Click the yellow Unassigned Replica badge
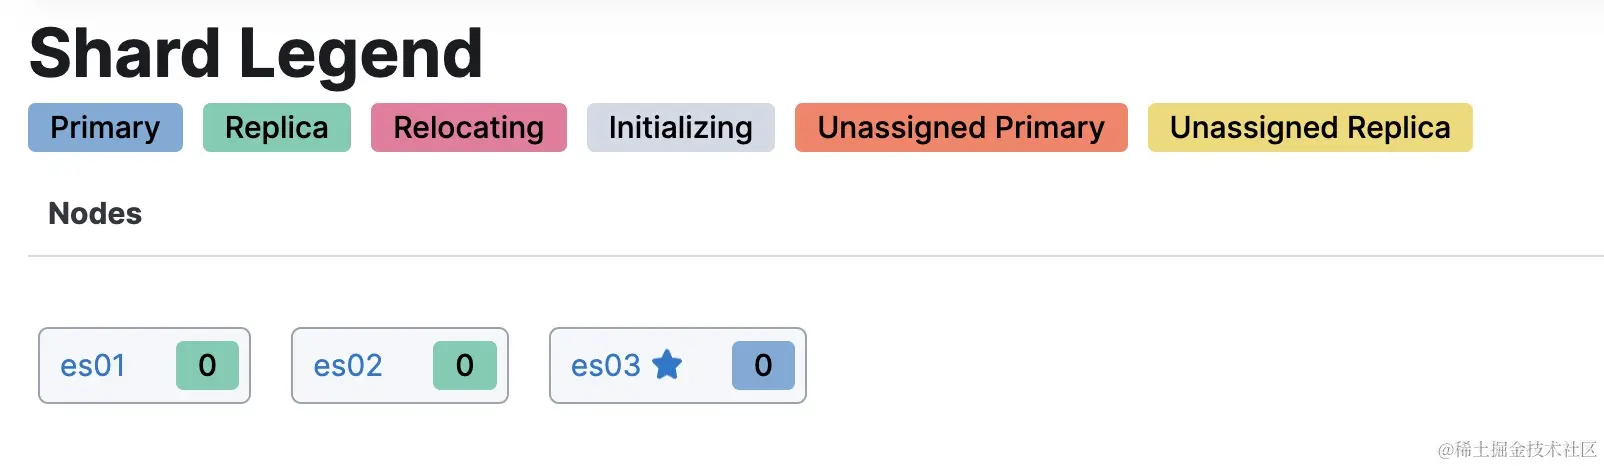1604x466 pixels. click(1309, 128)
